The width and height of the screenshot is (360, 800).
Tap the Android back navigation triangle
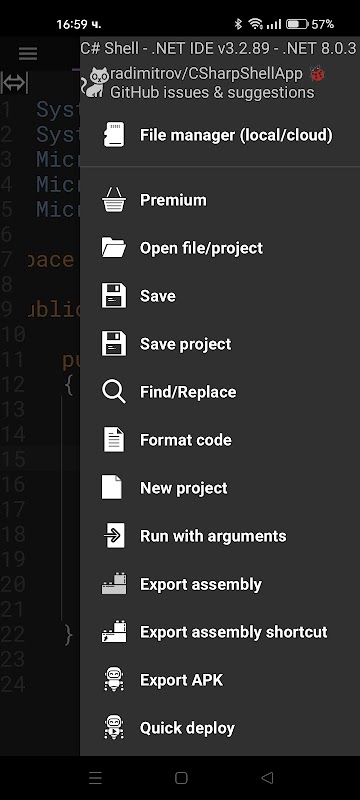pos(267,778)
